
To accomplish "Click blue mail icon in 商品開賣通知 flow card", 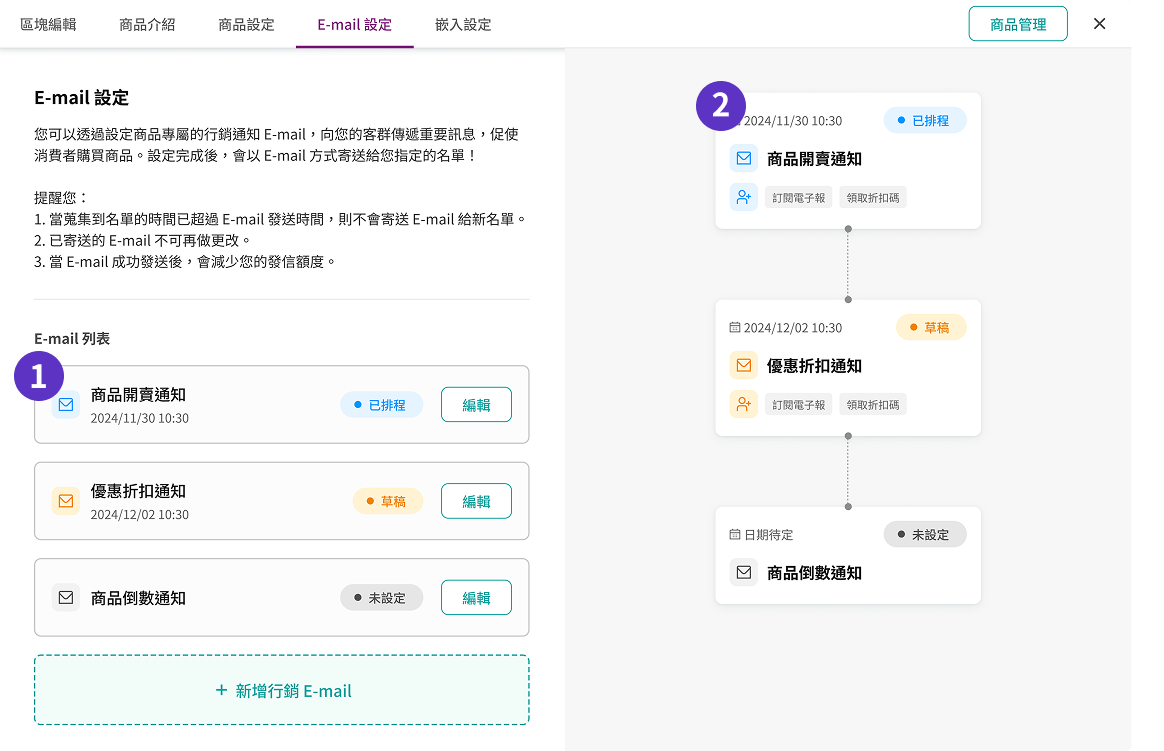I will (743, 159).
